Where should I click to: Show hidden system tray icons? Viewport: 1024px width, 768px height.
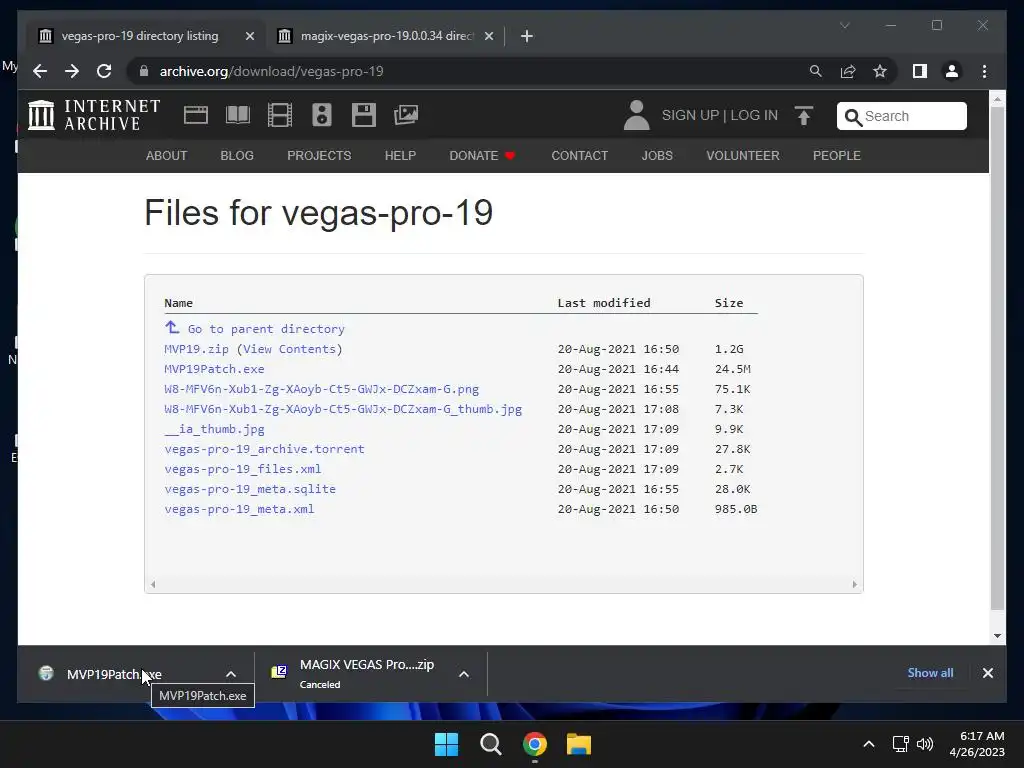[x=869, y=744]
